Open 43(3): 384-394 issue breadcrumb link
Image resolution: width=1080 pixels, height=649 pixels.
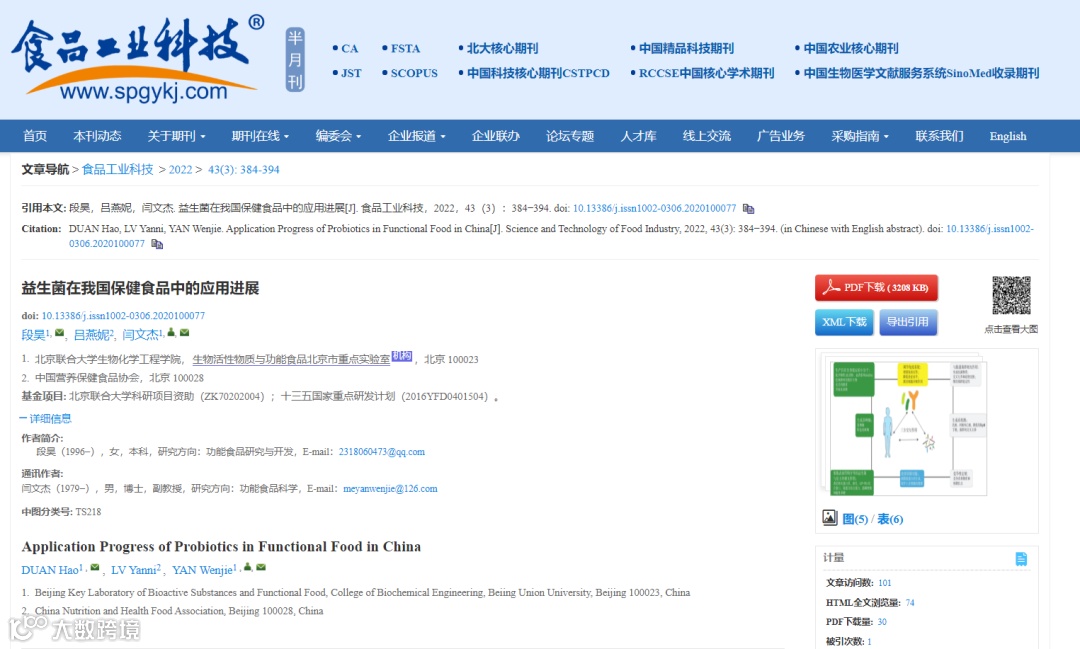[244, 169]
